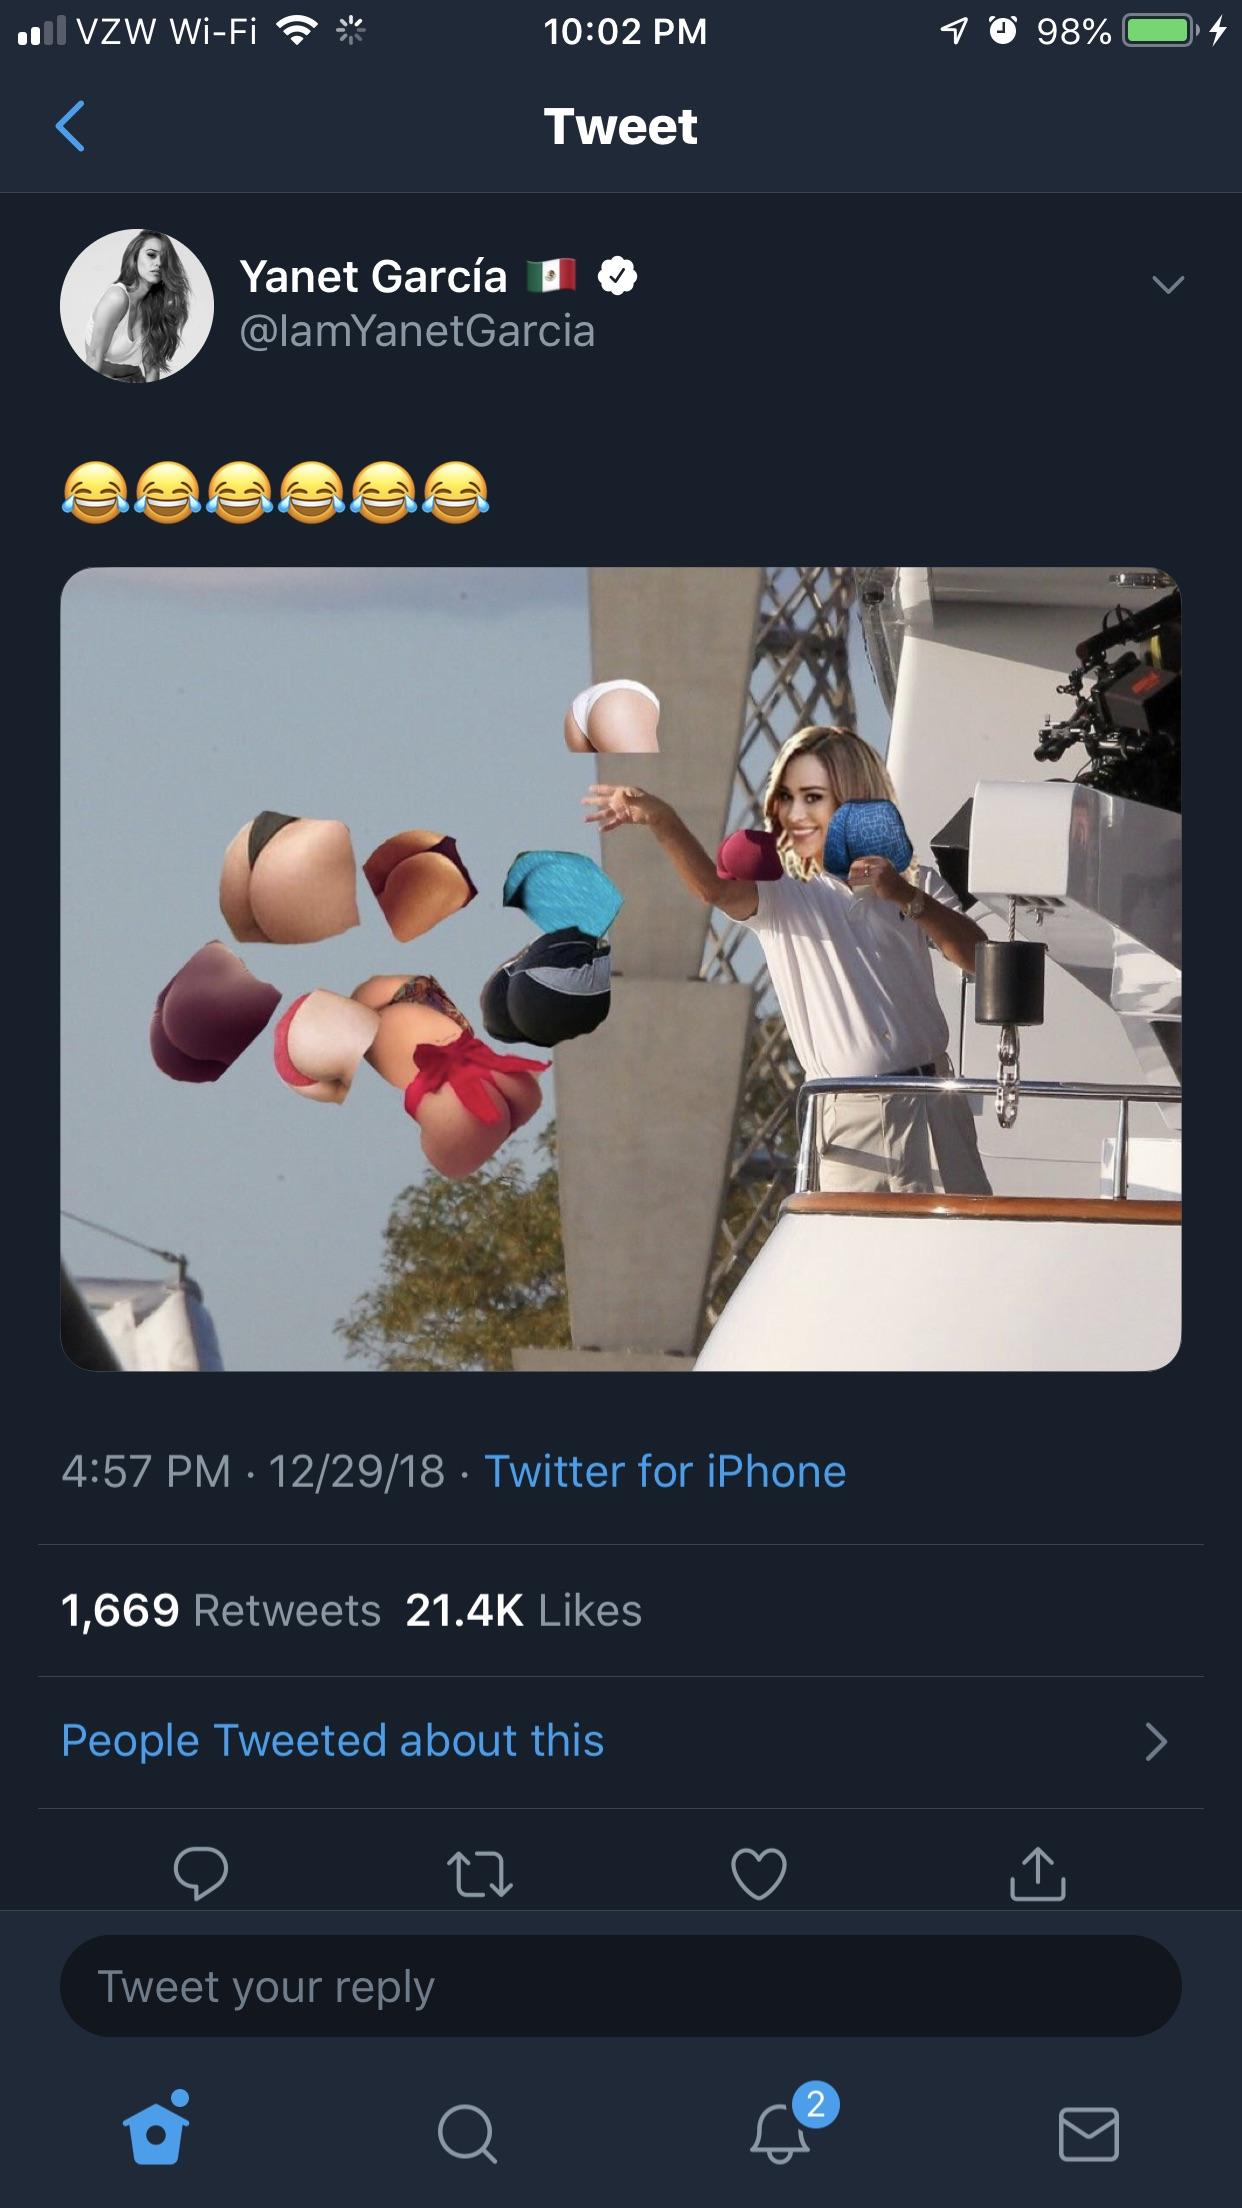Screen dimensions: 1242x2208
Task: Go to the Home tab
Action: tap(156, 2129)
